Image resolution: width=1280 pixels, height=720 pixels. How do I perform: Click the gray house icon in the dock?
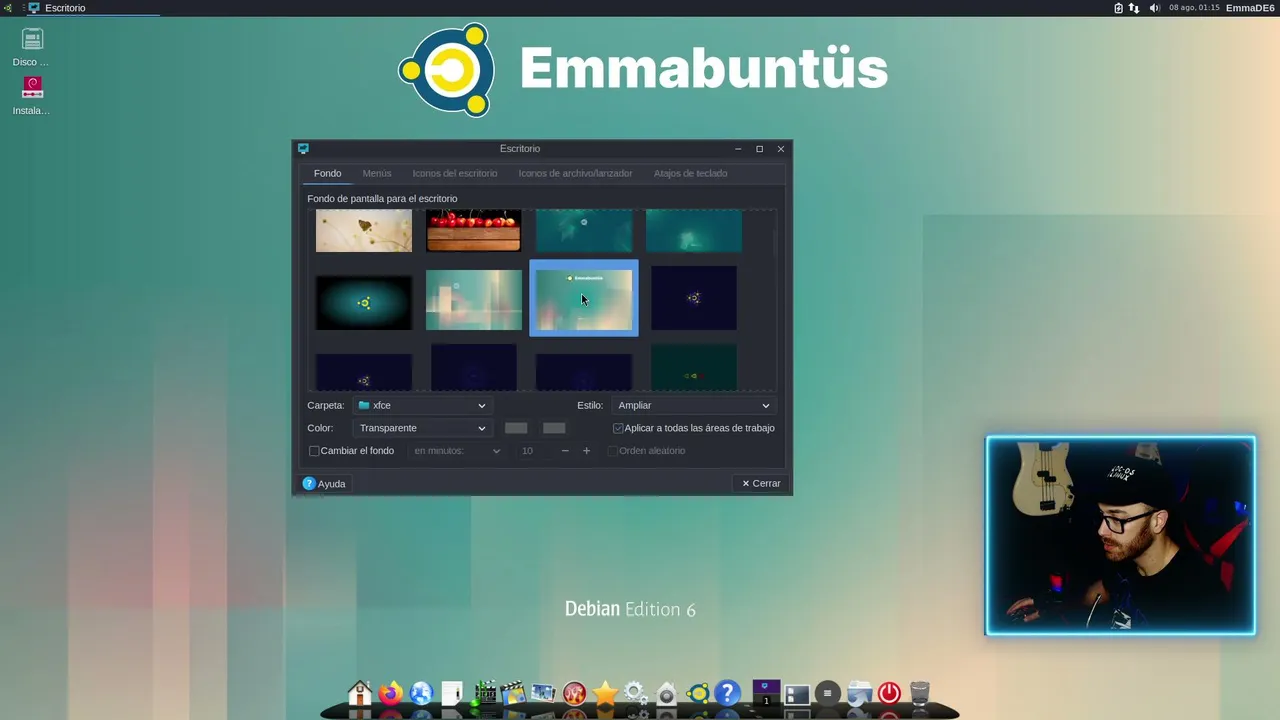[666, 692]
